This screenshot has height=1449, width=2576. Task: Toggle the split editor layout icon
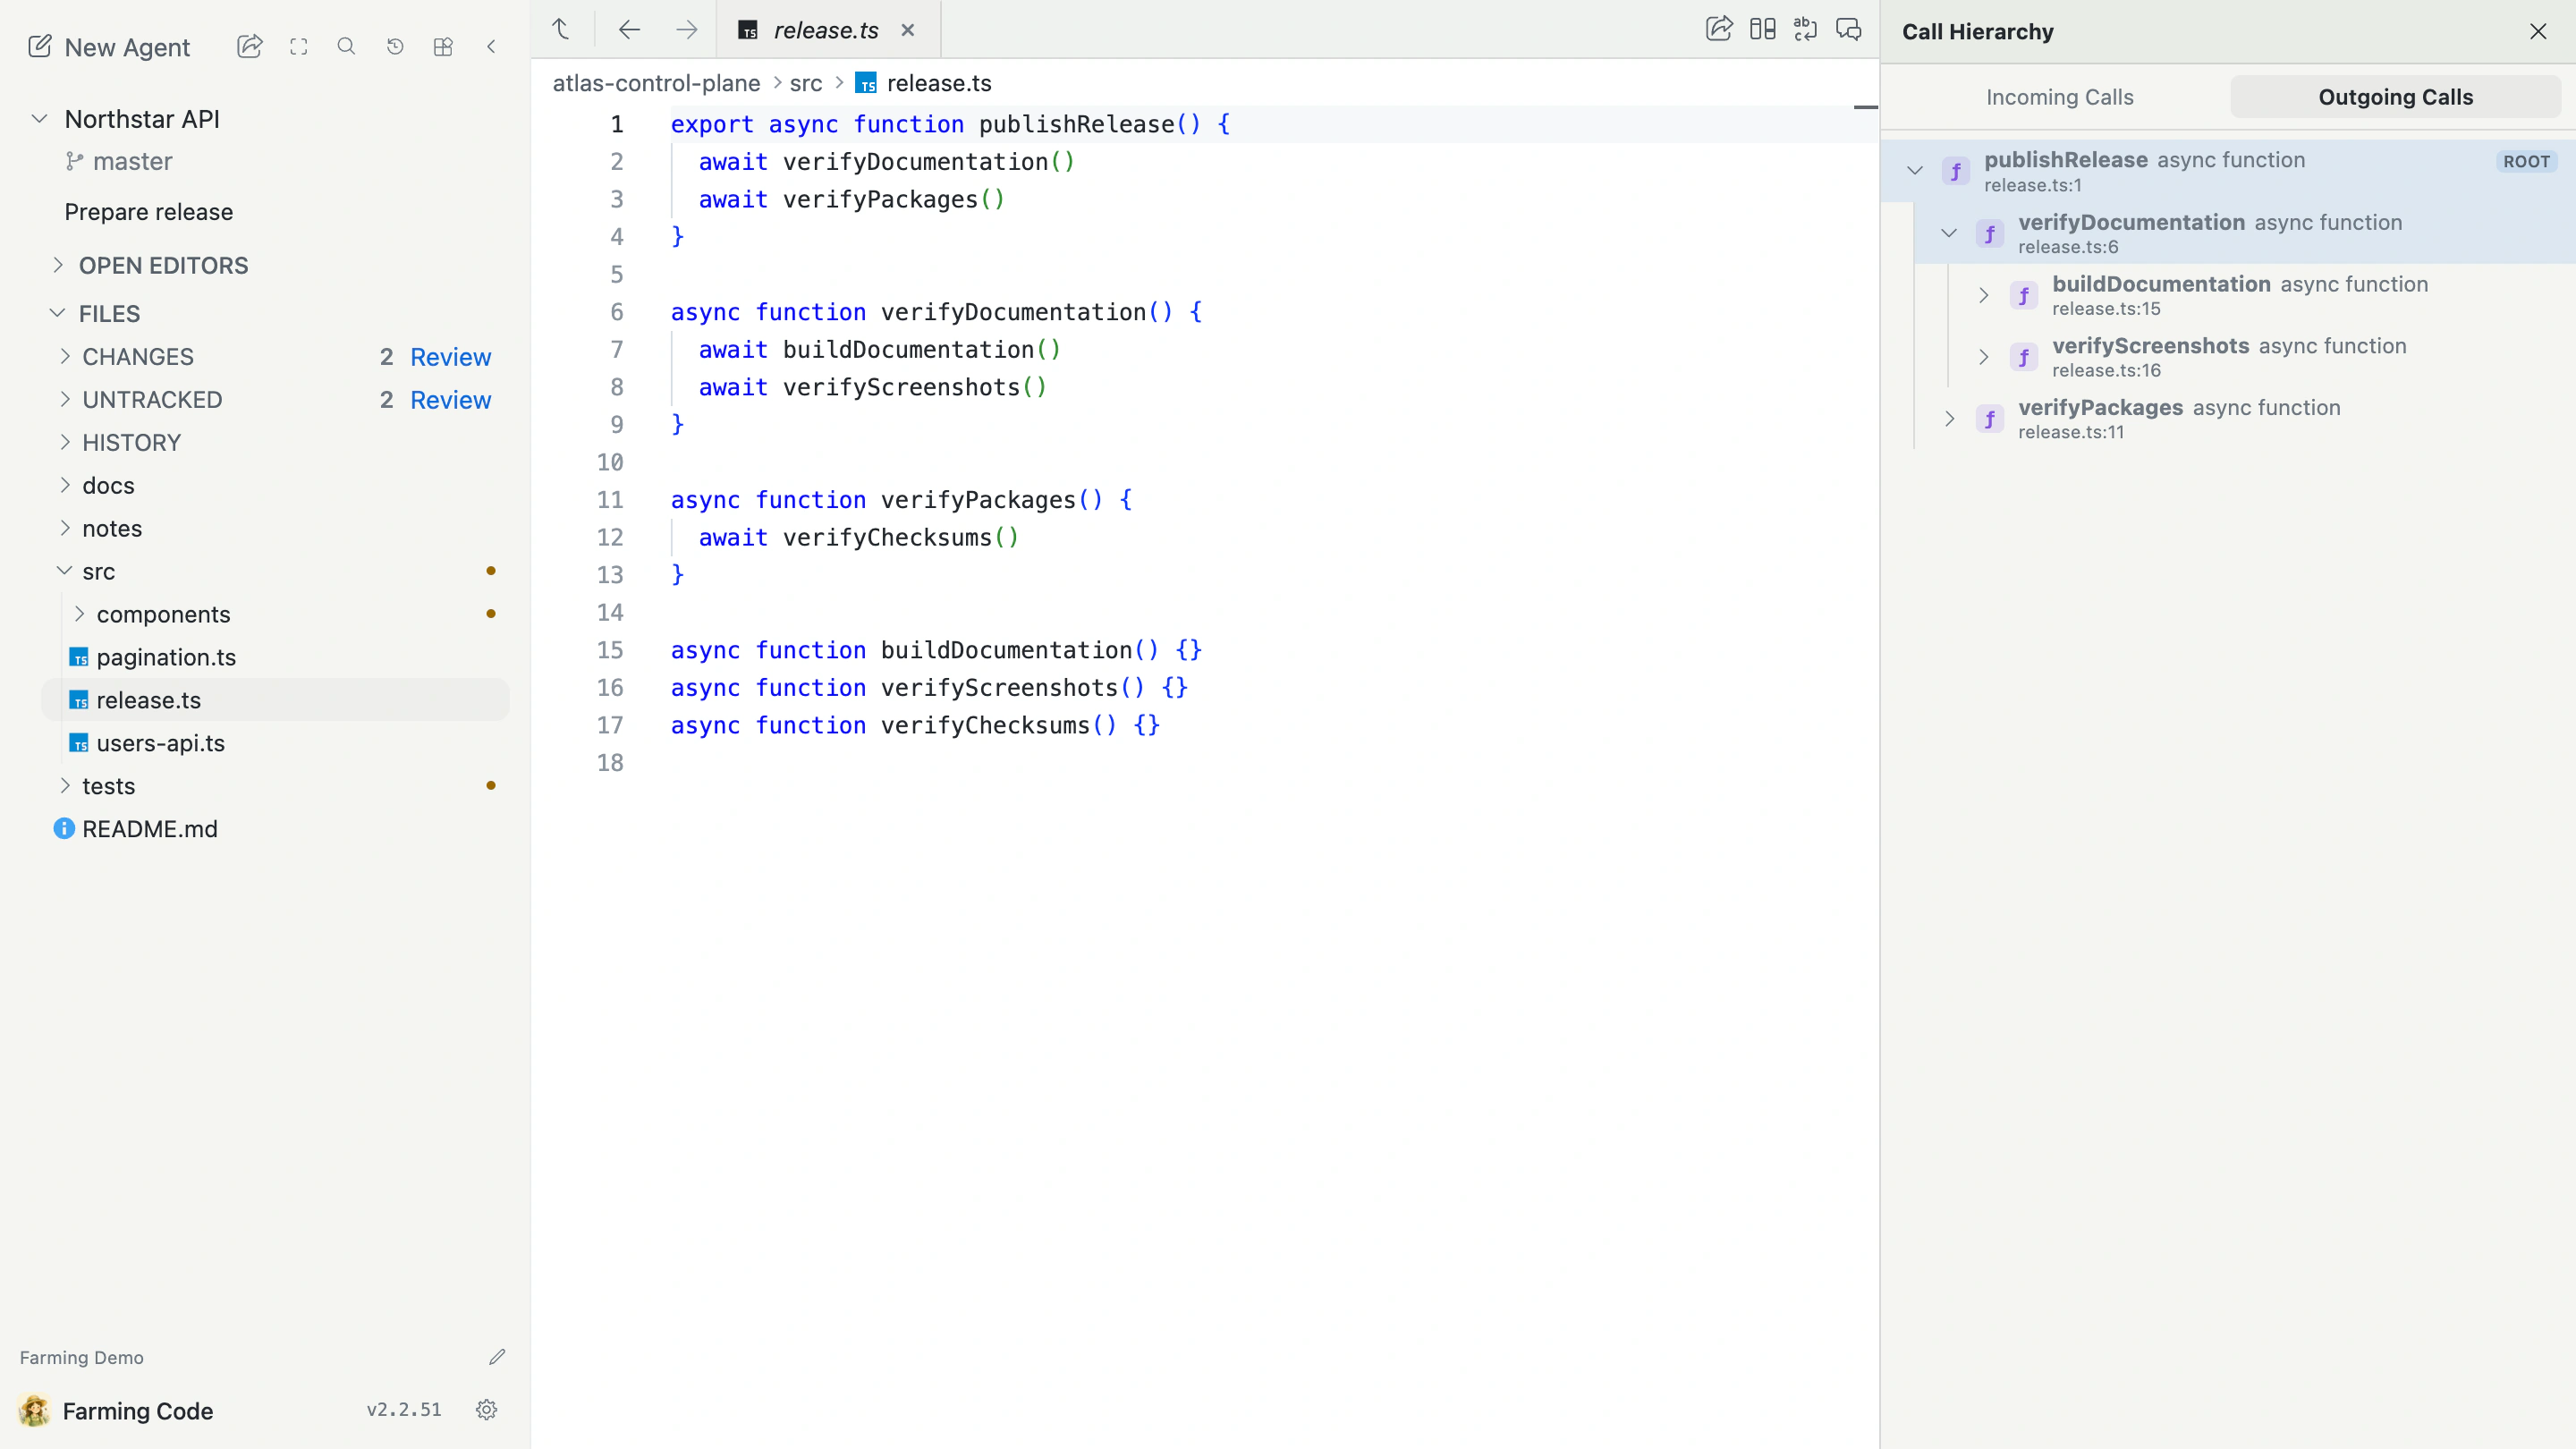pyautogui.click(x=1763, y=29)
